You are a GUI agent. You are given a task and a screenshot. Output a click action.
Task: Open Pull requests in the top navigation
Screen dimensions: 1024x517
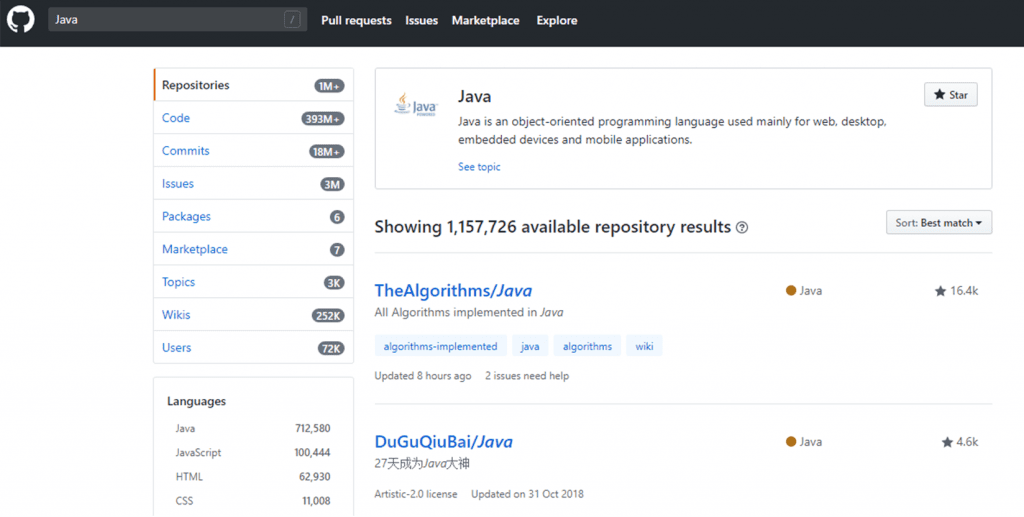[356, 20]
